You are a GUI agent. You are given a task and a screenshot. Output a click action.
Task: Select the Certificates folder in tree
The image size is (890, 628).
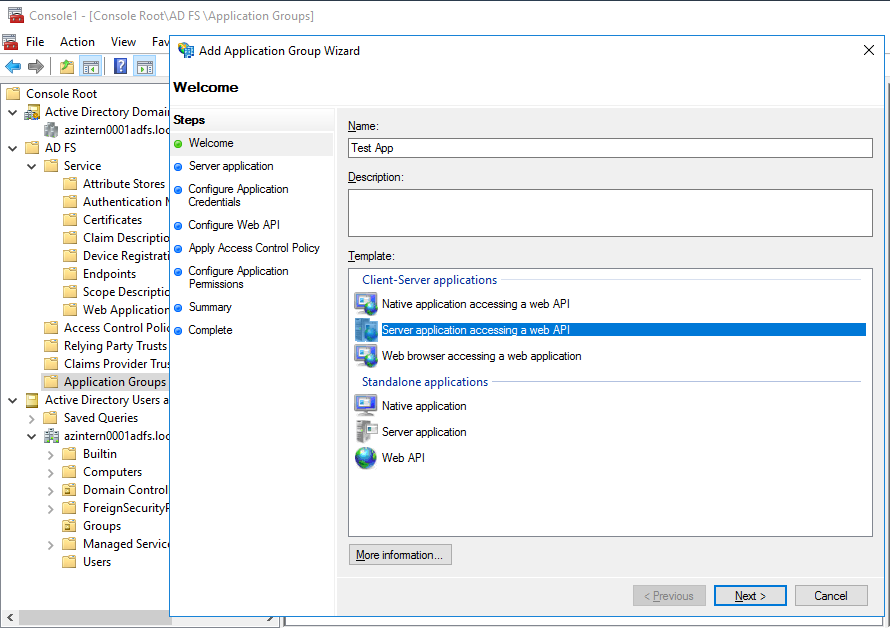(x=112, y=220)
